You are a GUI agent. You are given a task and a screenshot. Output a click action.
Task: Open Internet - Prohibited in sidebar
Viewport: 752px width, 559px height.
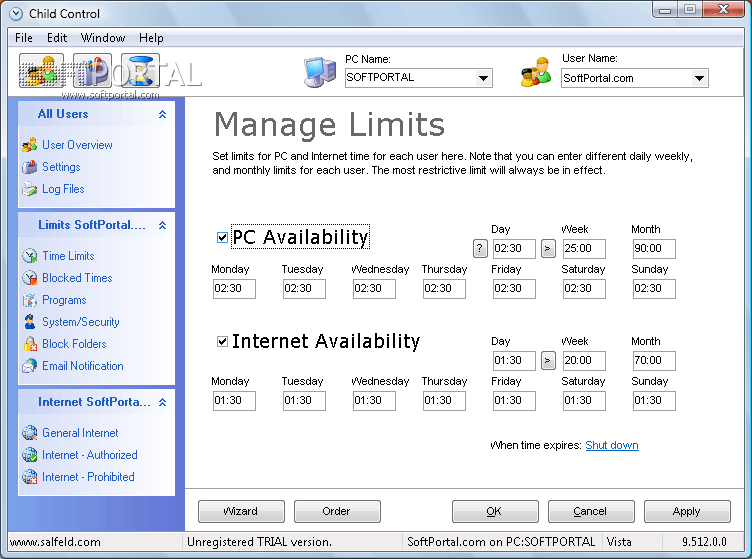tap(88, 477)
